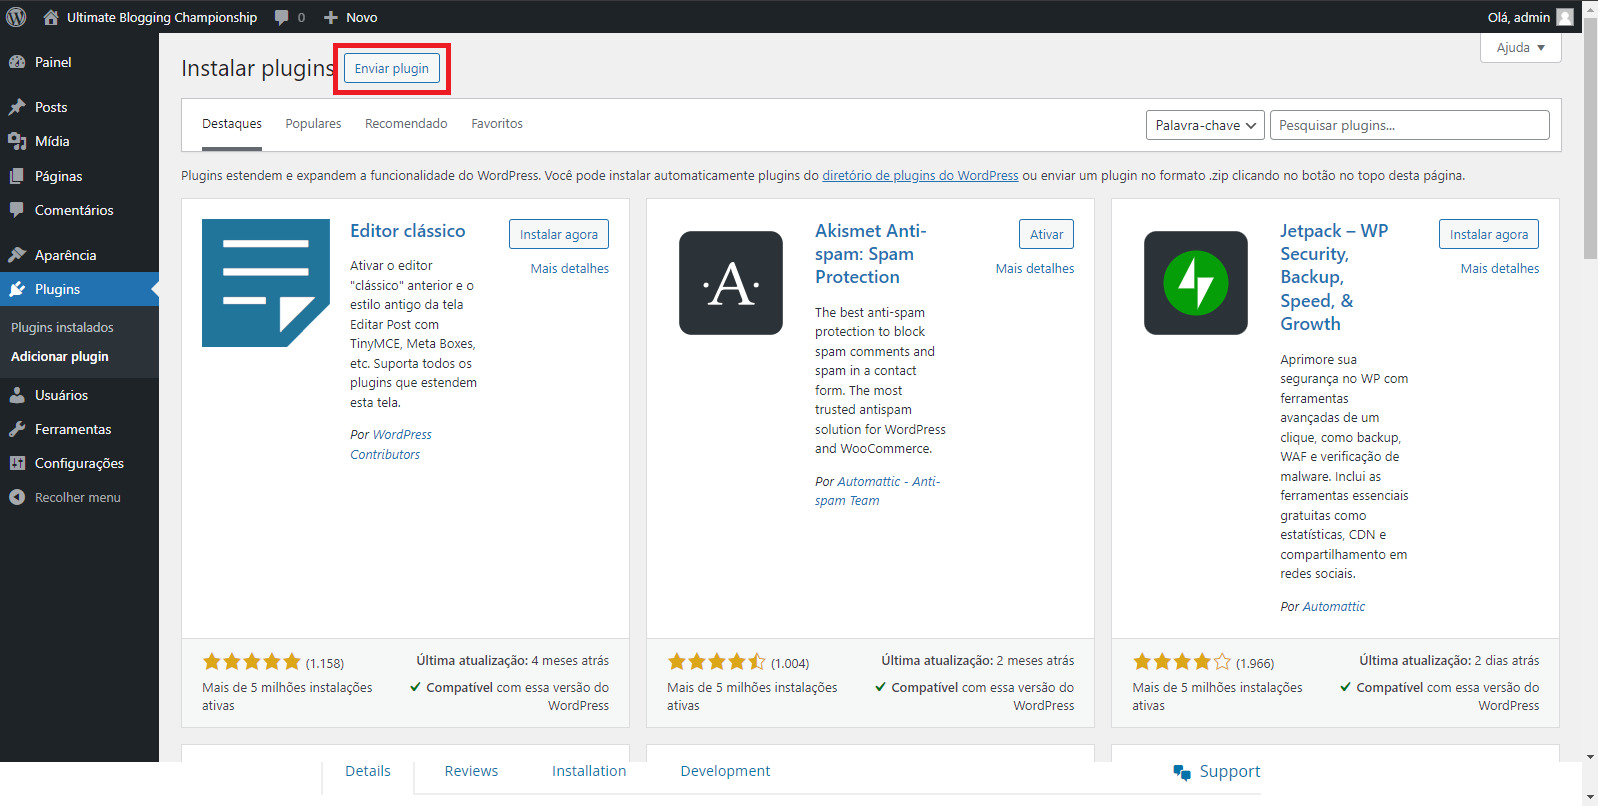Click the comments bubble icon in admin bar

click(x=281, y=18)
